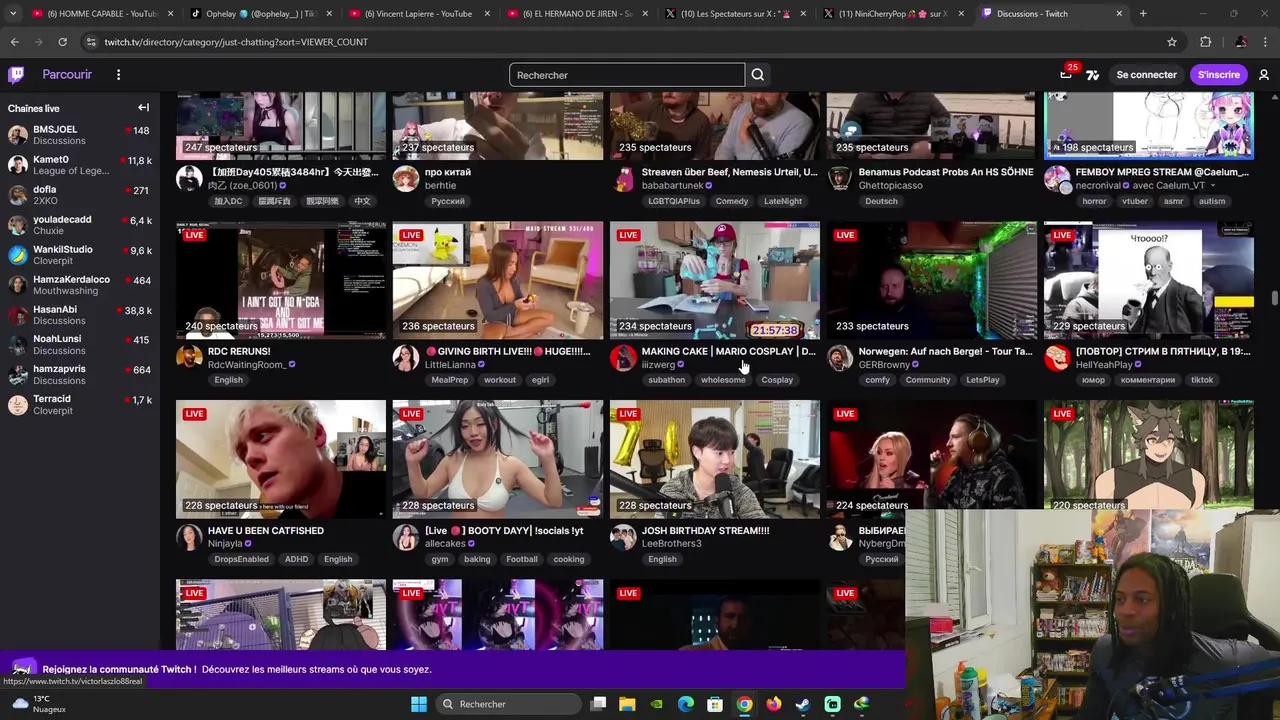The width and height of the screenshot is (1280, 720).
Task: Open JOSH BIRTHDAY STREAM thumbnail
Action: (x=715, y=460)
